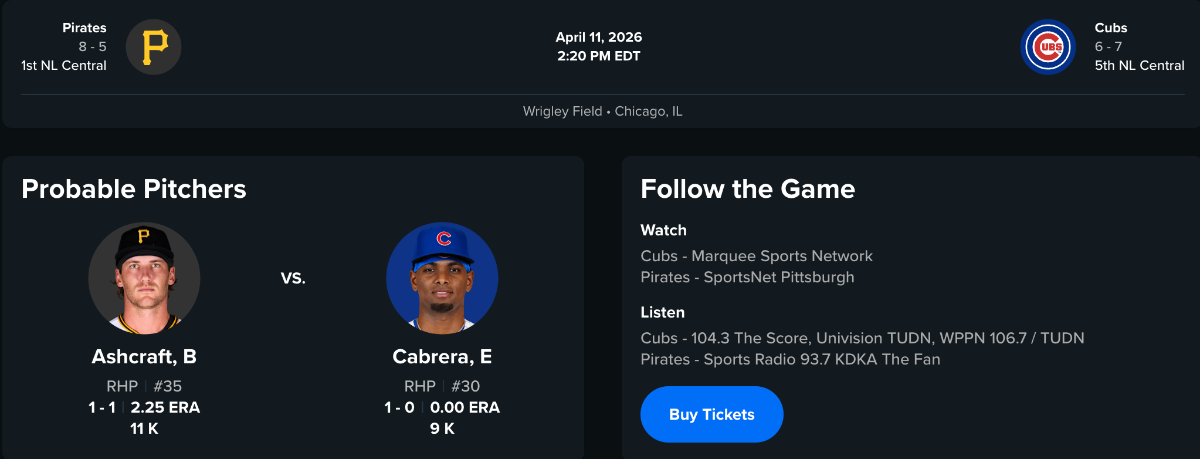Click the Pirates team logo
This screenshot has height=459, width=1200.
click(154, 47)
